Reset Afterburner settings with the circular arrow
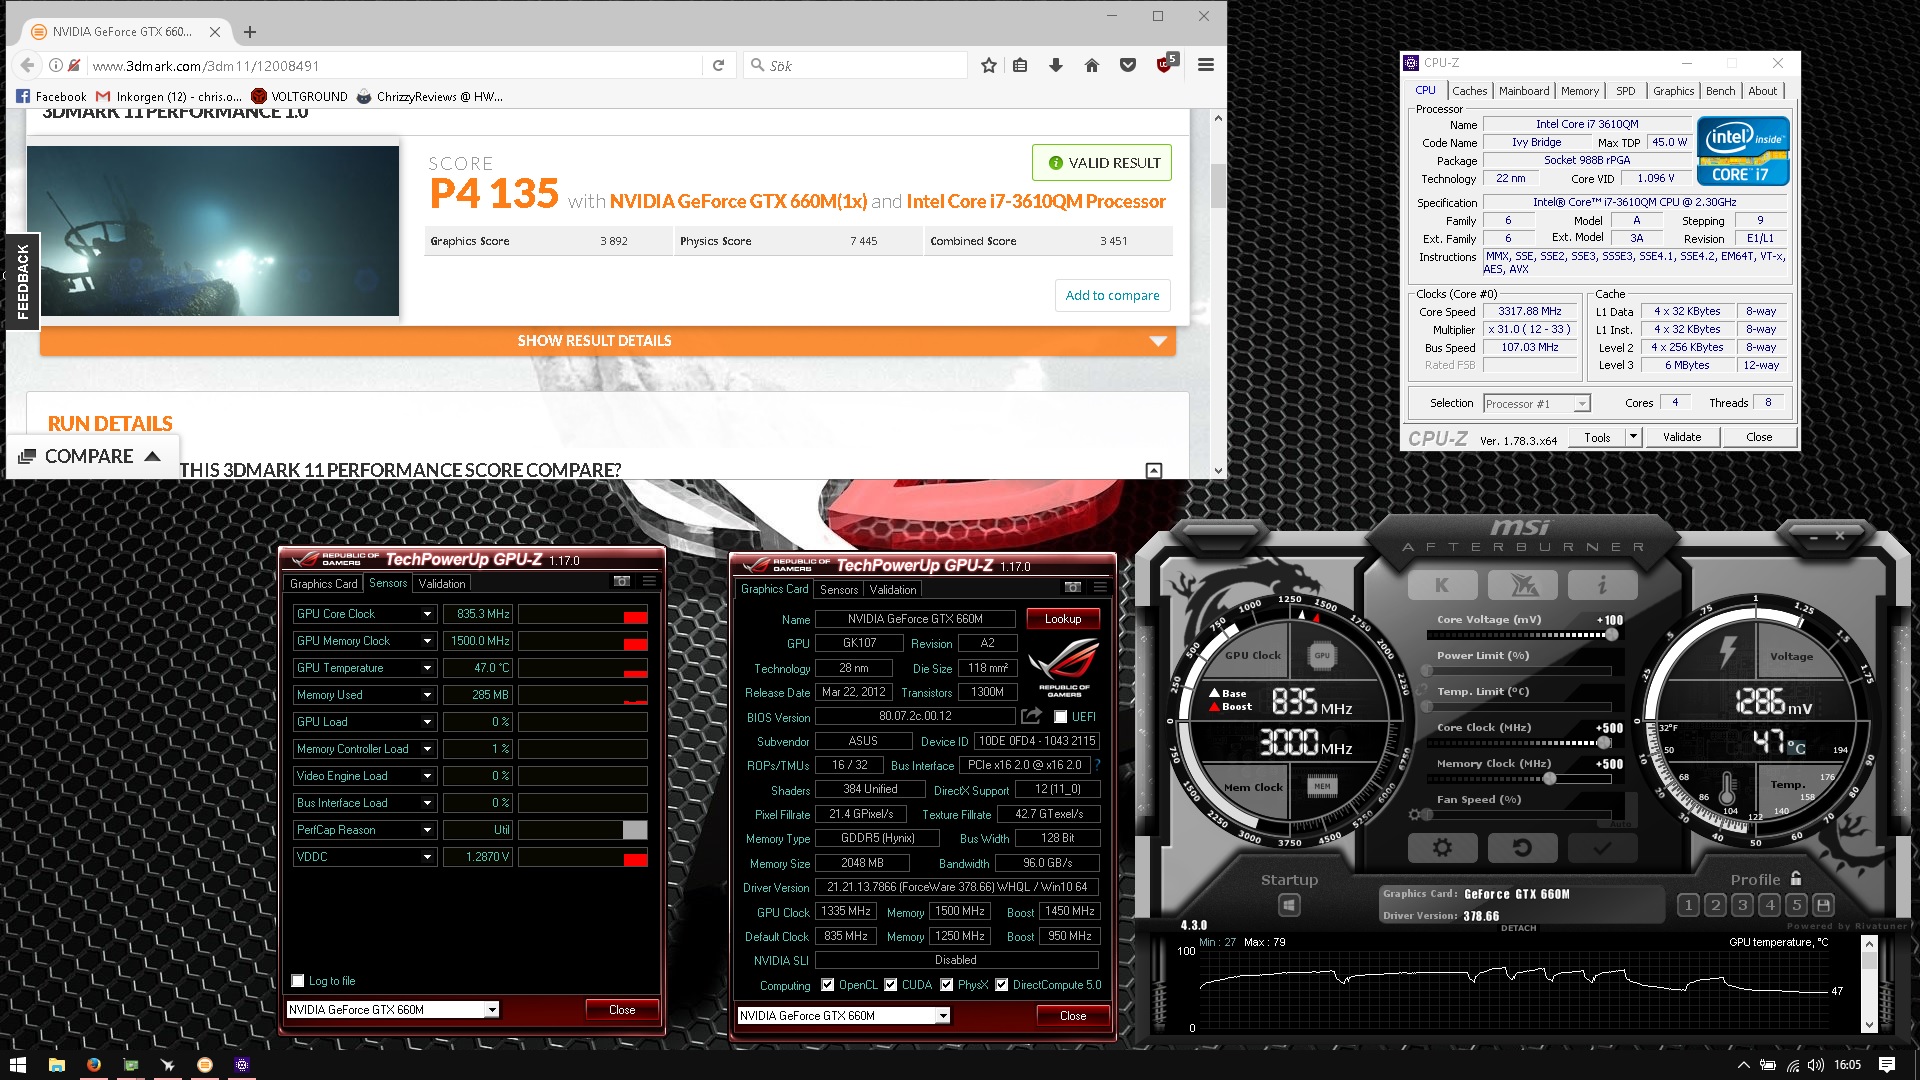This screenshot has width=1920, height=1080. (x=1522, y=848)
